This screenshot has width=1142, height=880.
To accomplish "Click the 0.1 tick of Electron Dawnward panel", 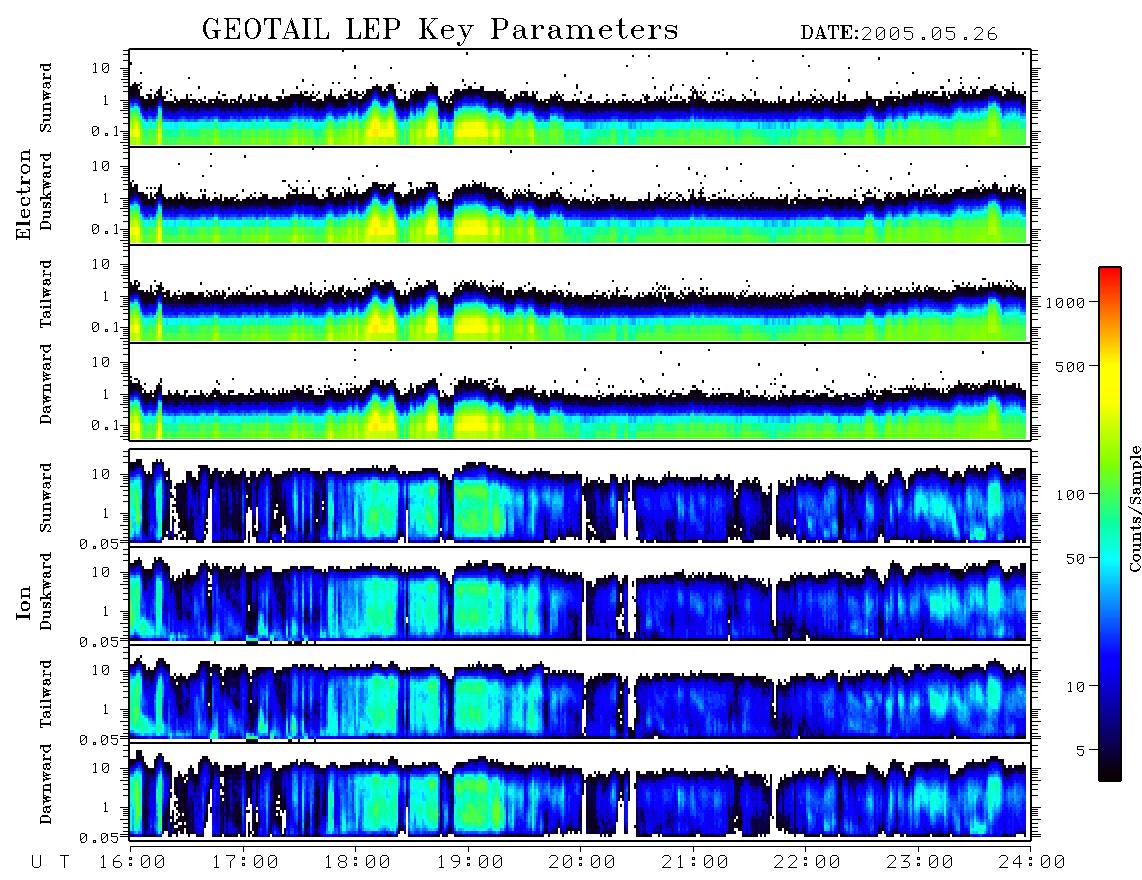I will click(x=105, y=425).
